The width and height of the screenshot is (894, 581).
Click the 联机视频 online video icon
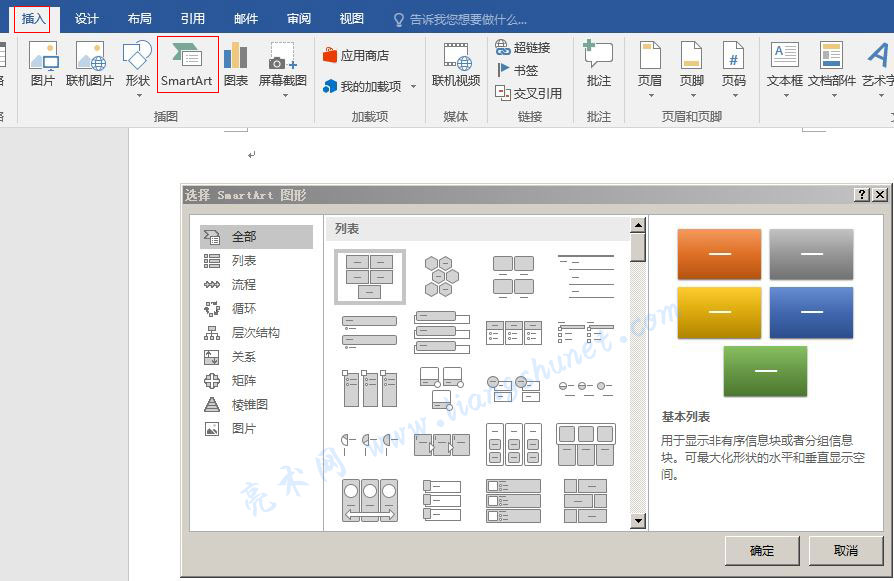[x=456, y=64]
